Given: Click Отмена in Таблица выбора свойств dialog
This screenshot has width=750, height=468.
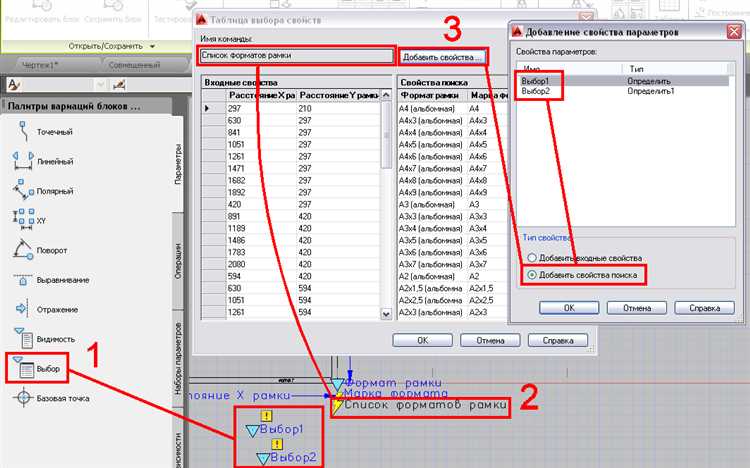Looking at the screenshot, I should [x=490, y=340].
